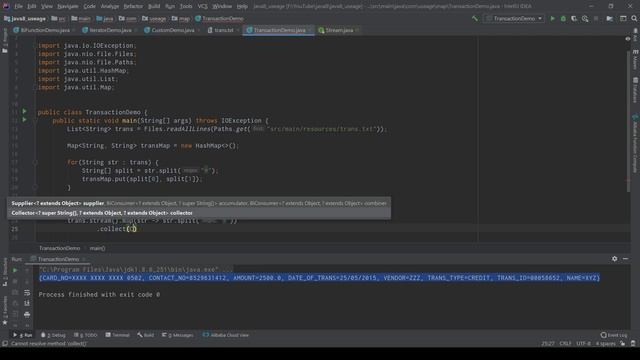This screenshot has height=360, width=640.
Task: Start debugging with the green bug icon
Action: pyautogui.click(x=563, y=18)
